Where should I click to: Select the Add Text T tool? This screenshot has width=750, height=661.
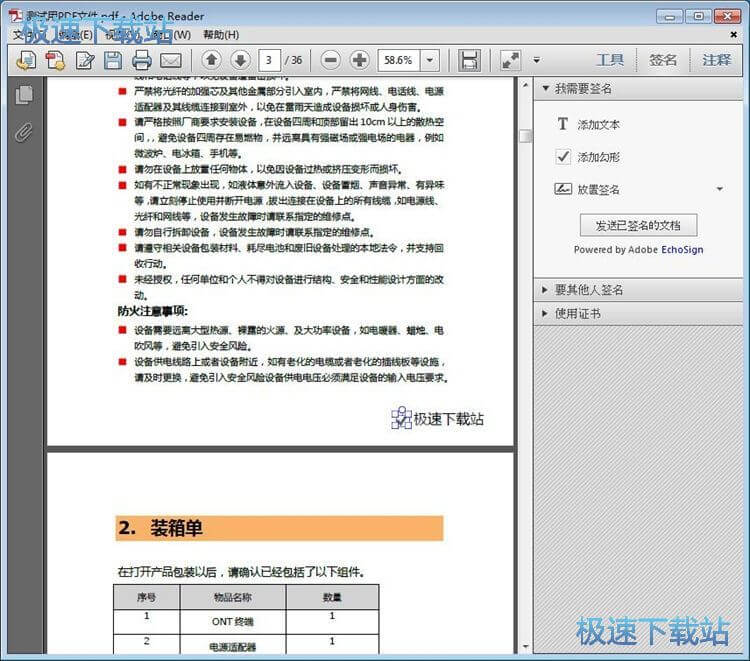(562, 124)
